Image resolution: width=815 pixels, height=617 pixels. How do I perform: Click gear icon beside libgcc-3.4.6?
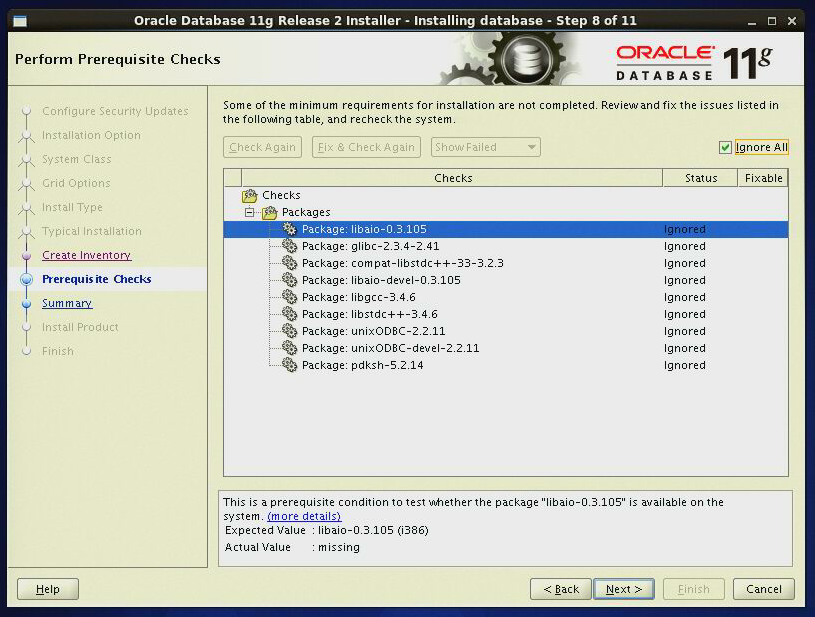(290, 297)
